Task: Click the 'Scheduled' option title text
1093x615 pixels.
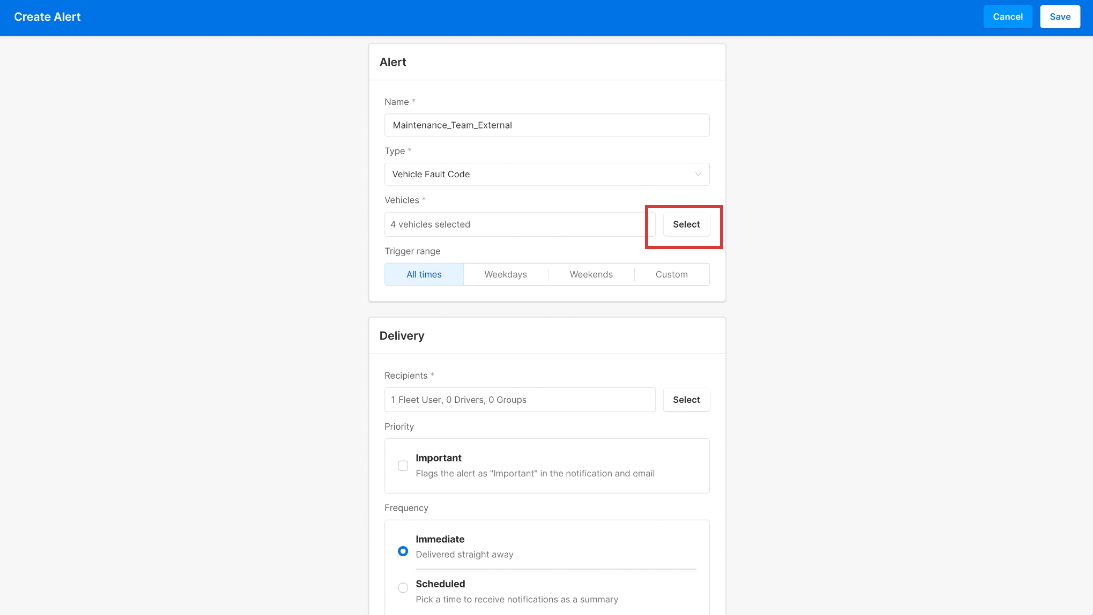Action: click(440, 584)
